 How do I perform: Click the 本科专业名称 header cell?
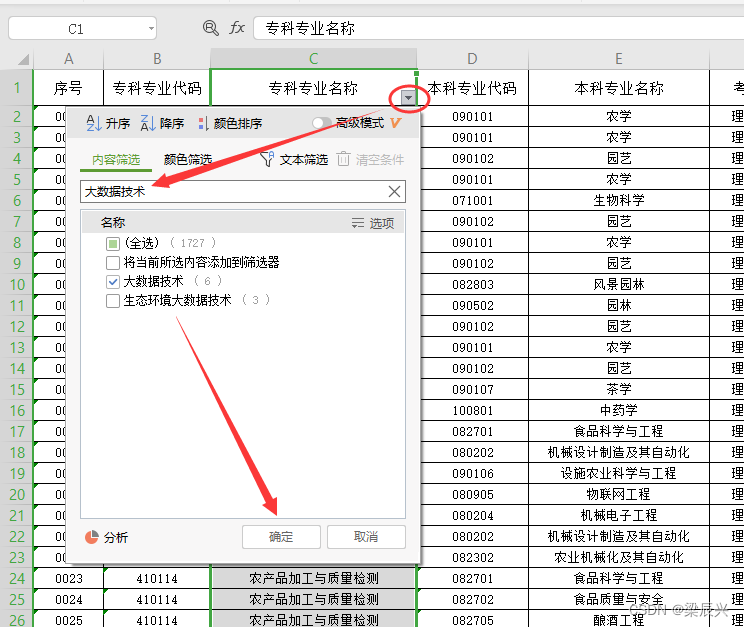tap(619, 88)
